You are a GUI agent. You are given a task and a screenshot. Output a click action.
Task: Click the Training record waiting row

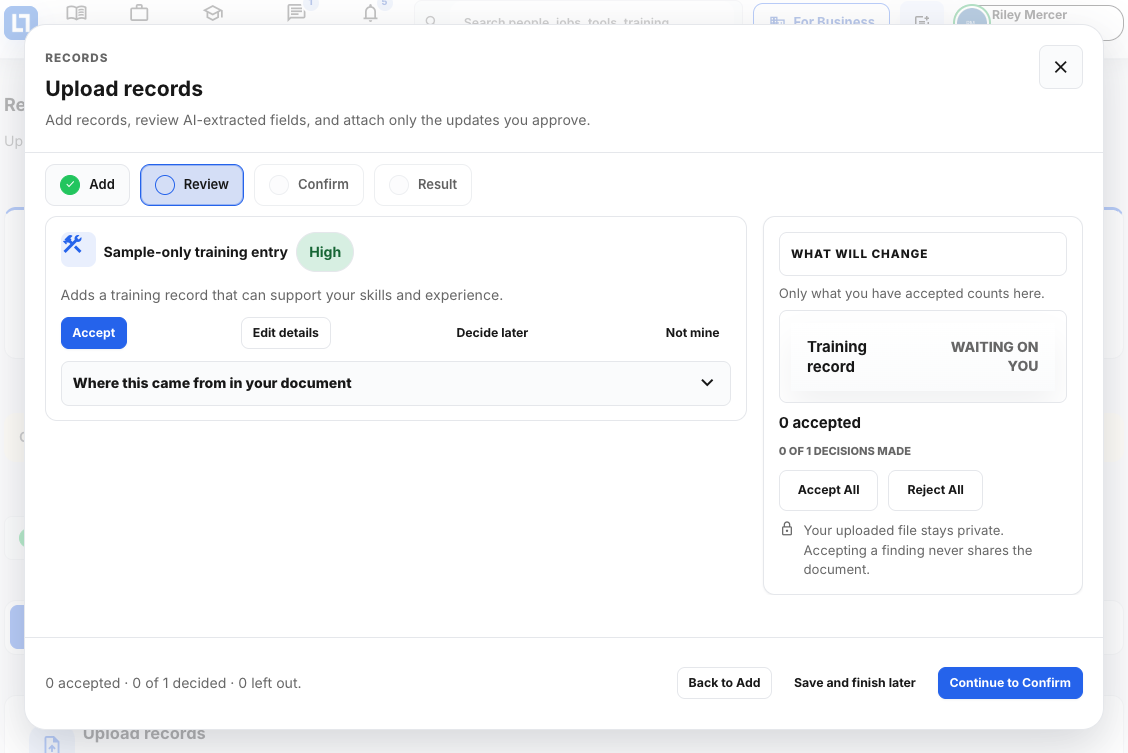click(x=922, y=357)
